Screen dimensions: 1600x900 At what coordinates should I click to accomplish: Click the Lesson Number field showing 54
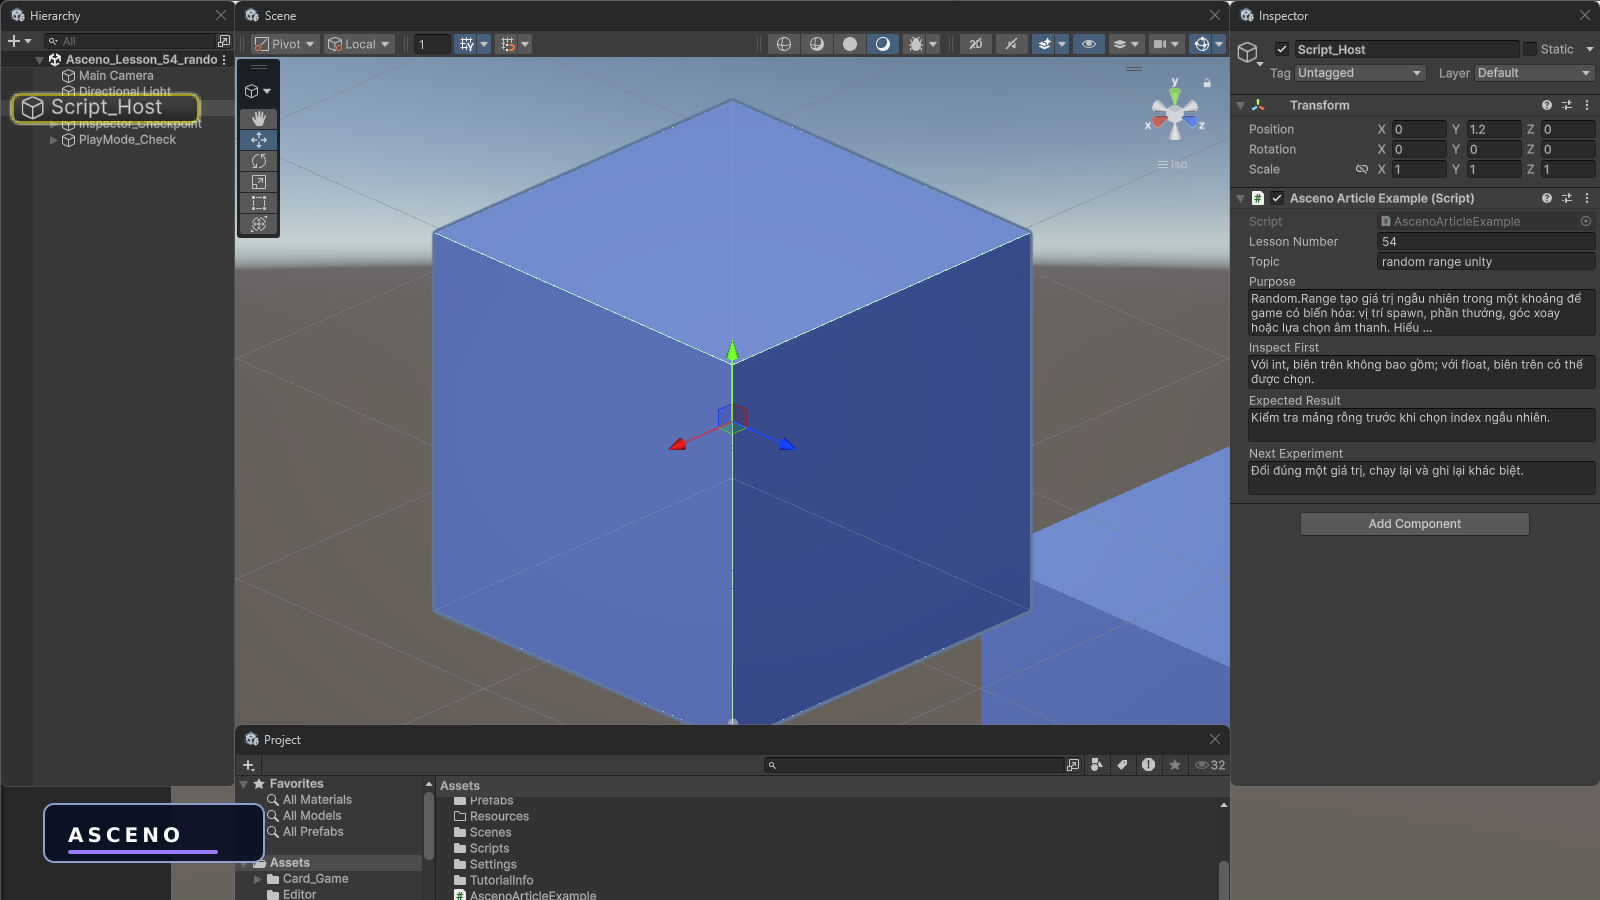(1485, 241)
